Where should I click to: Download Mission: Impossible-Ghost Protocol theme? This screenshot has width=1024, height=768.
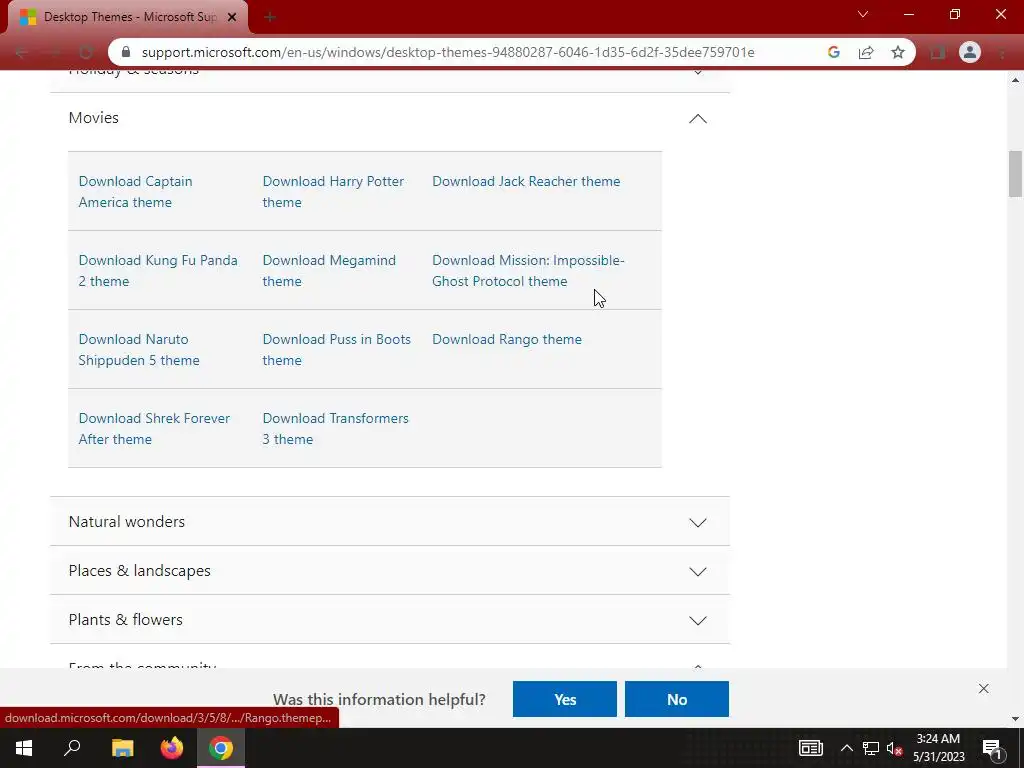pyautogui.click(x=528, y=270)
